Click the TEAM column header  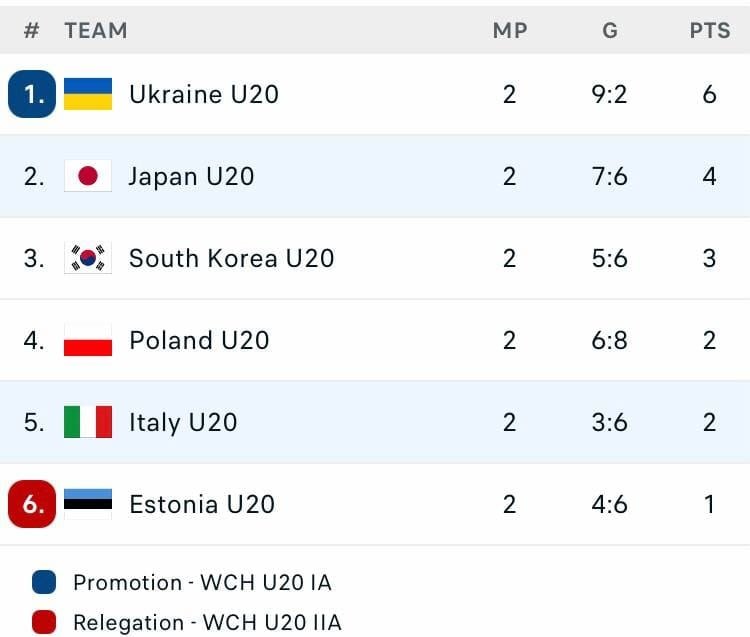(96, 30)
